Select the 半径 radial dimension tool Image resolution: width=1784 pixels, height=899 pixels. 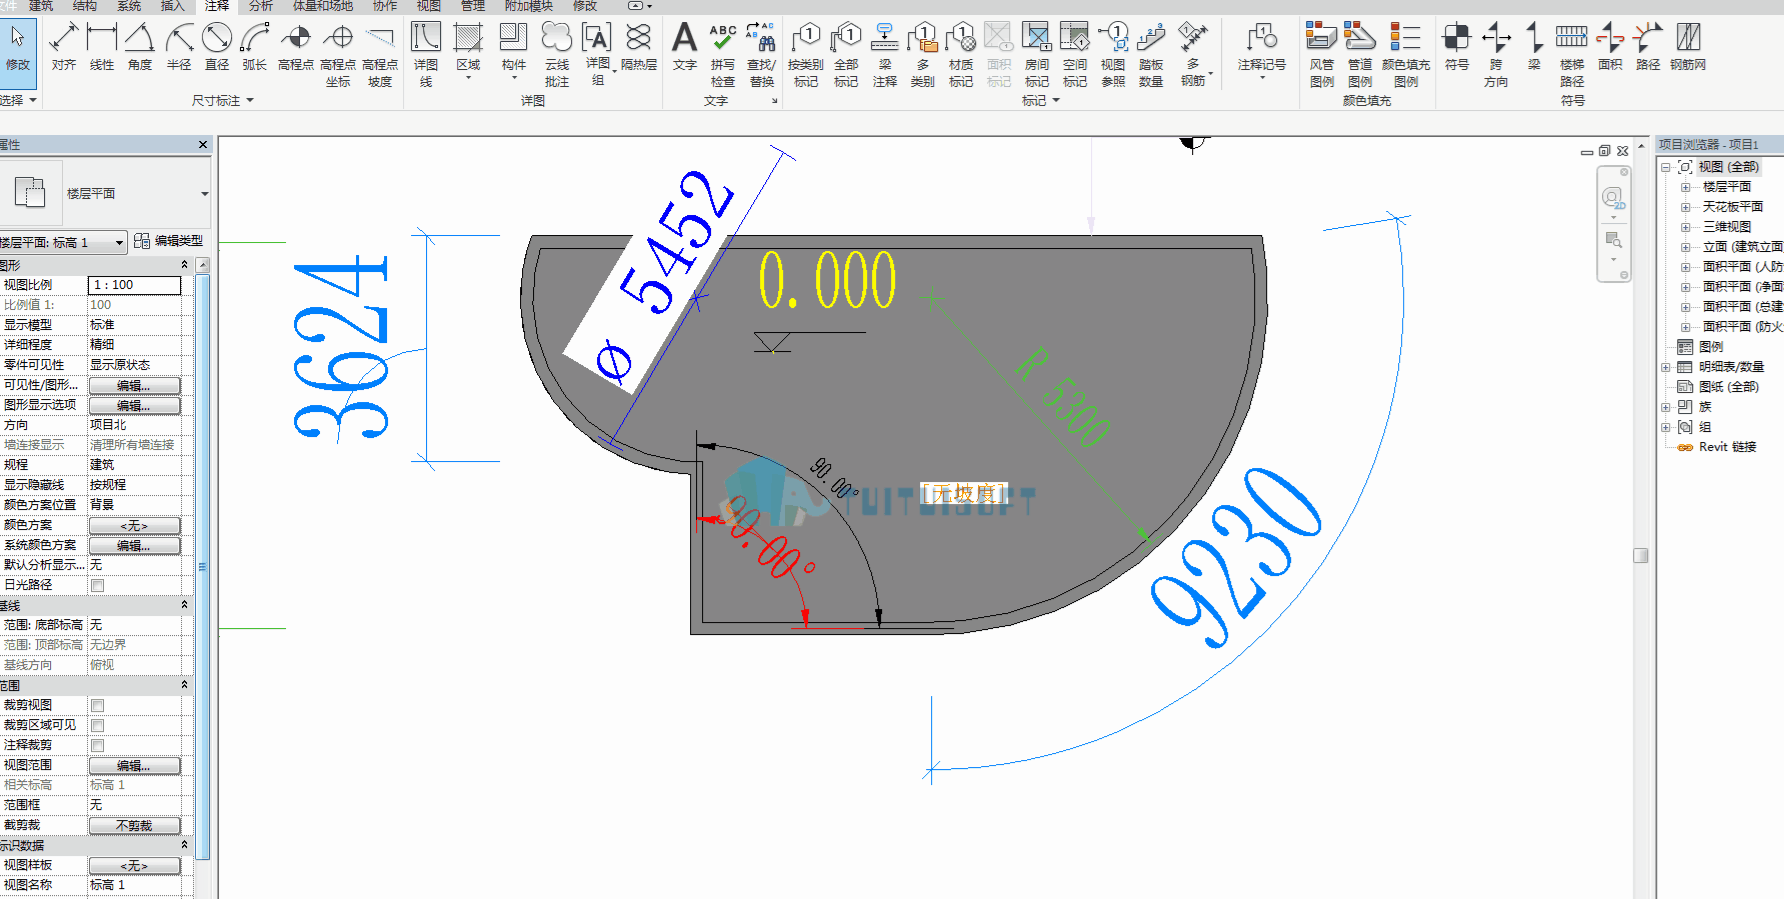click(179, 47)
